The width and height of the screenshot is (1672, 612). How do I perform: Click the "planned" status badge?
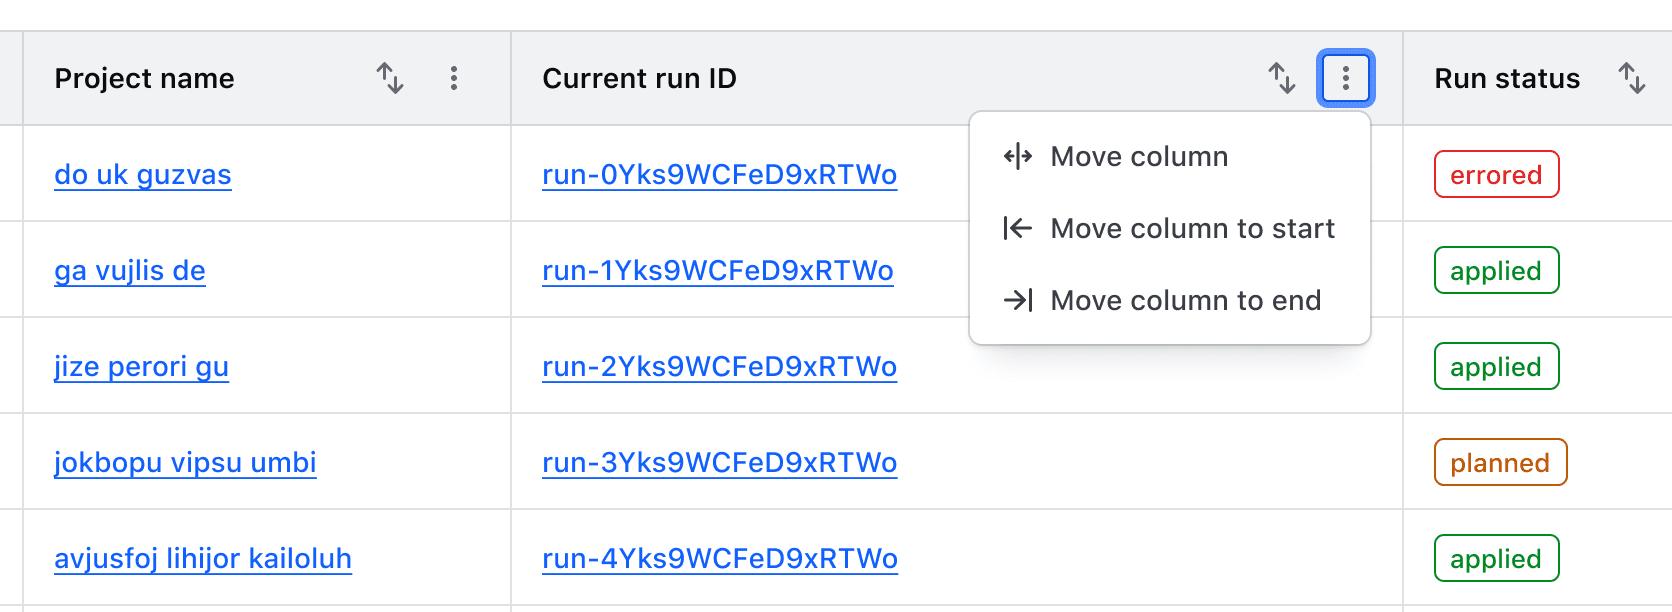coord(1500,462)
